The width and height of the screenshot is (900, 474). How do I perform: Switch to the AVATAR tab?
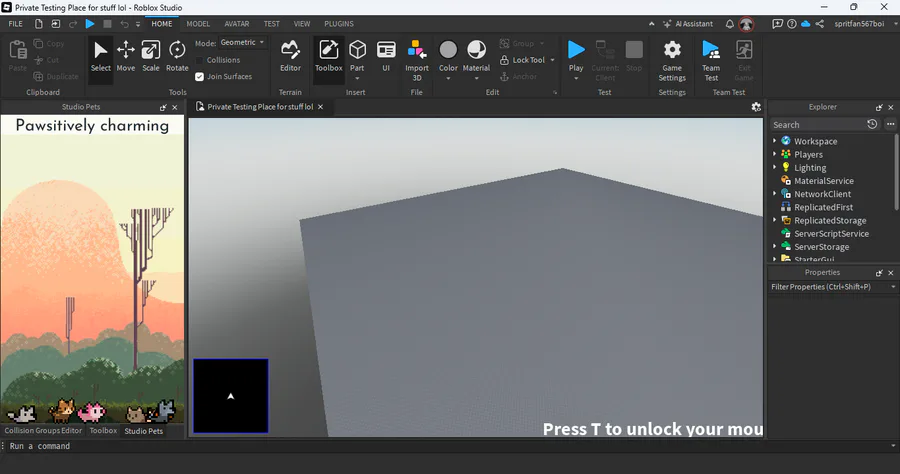click(x=236, y=24)
